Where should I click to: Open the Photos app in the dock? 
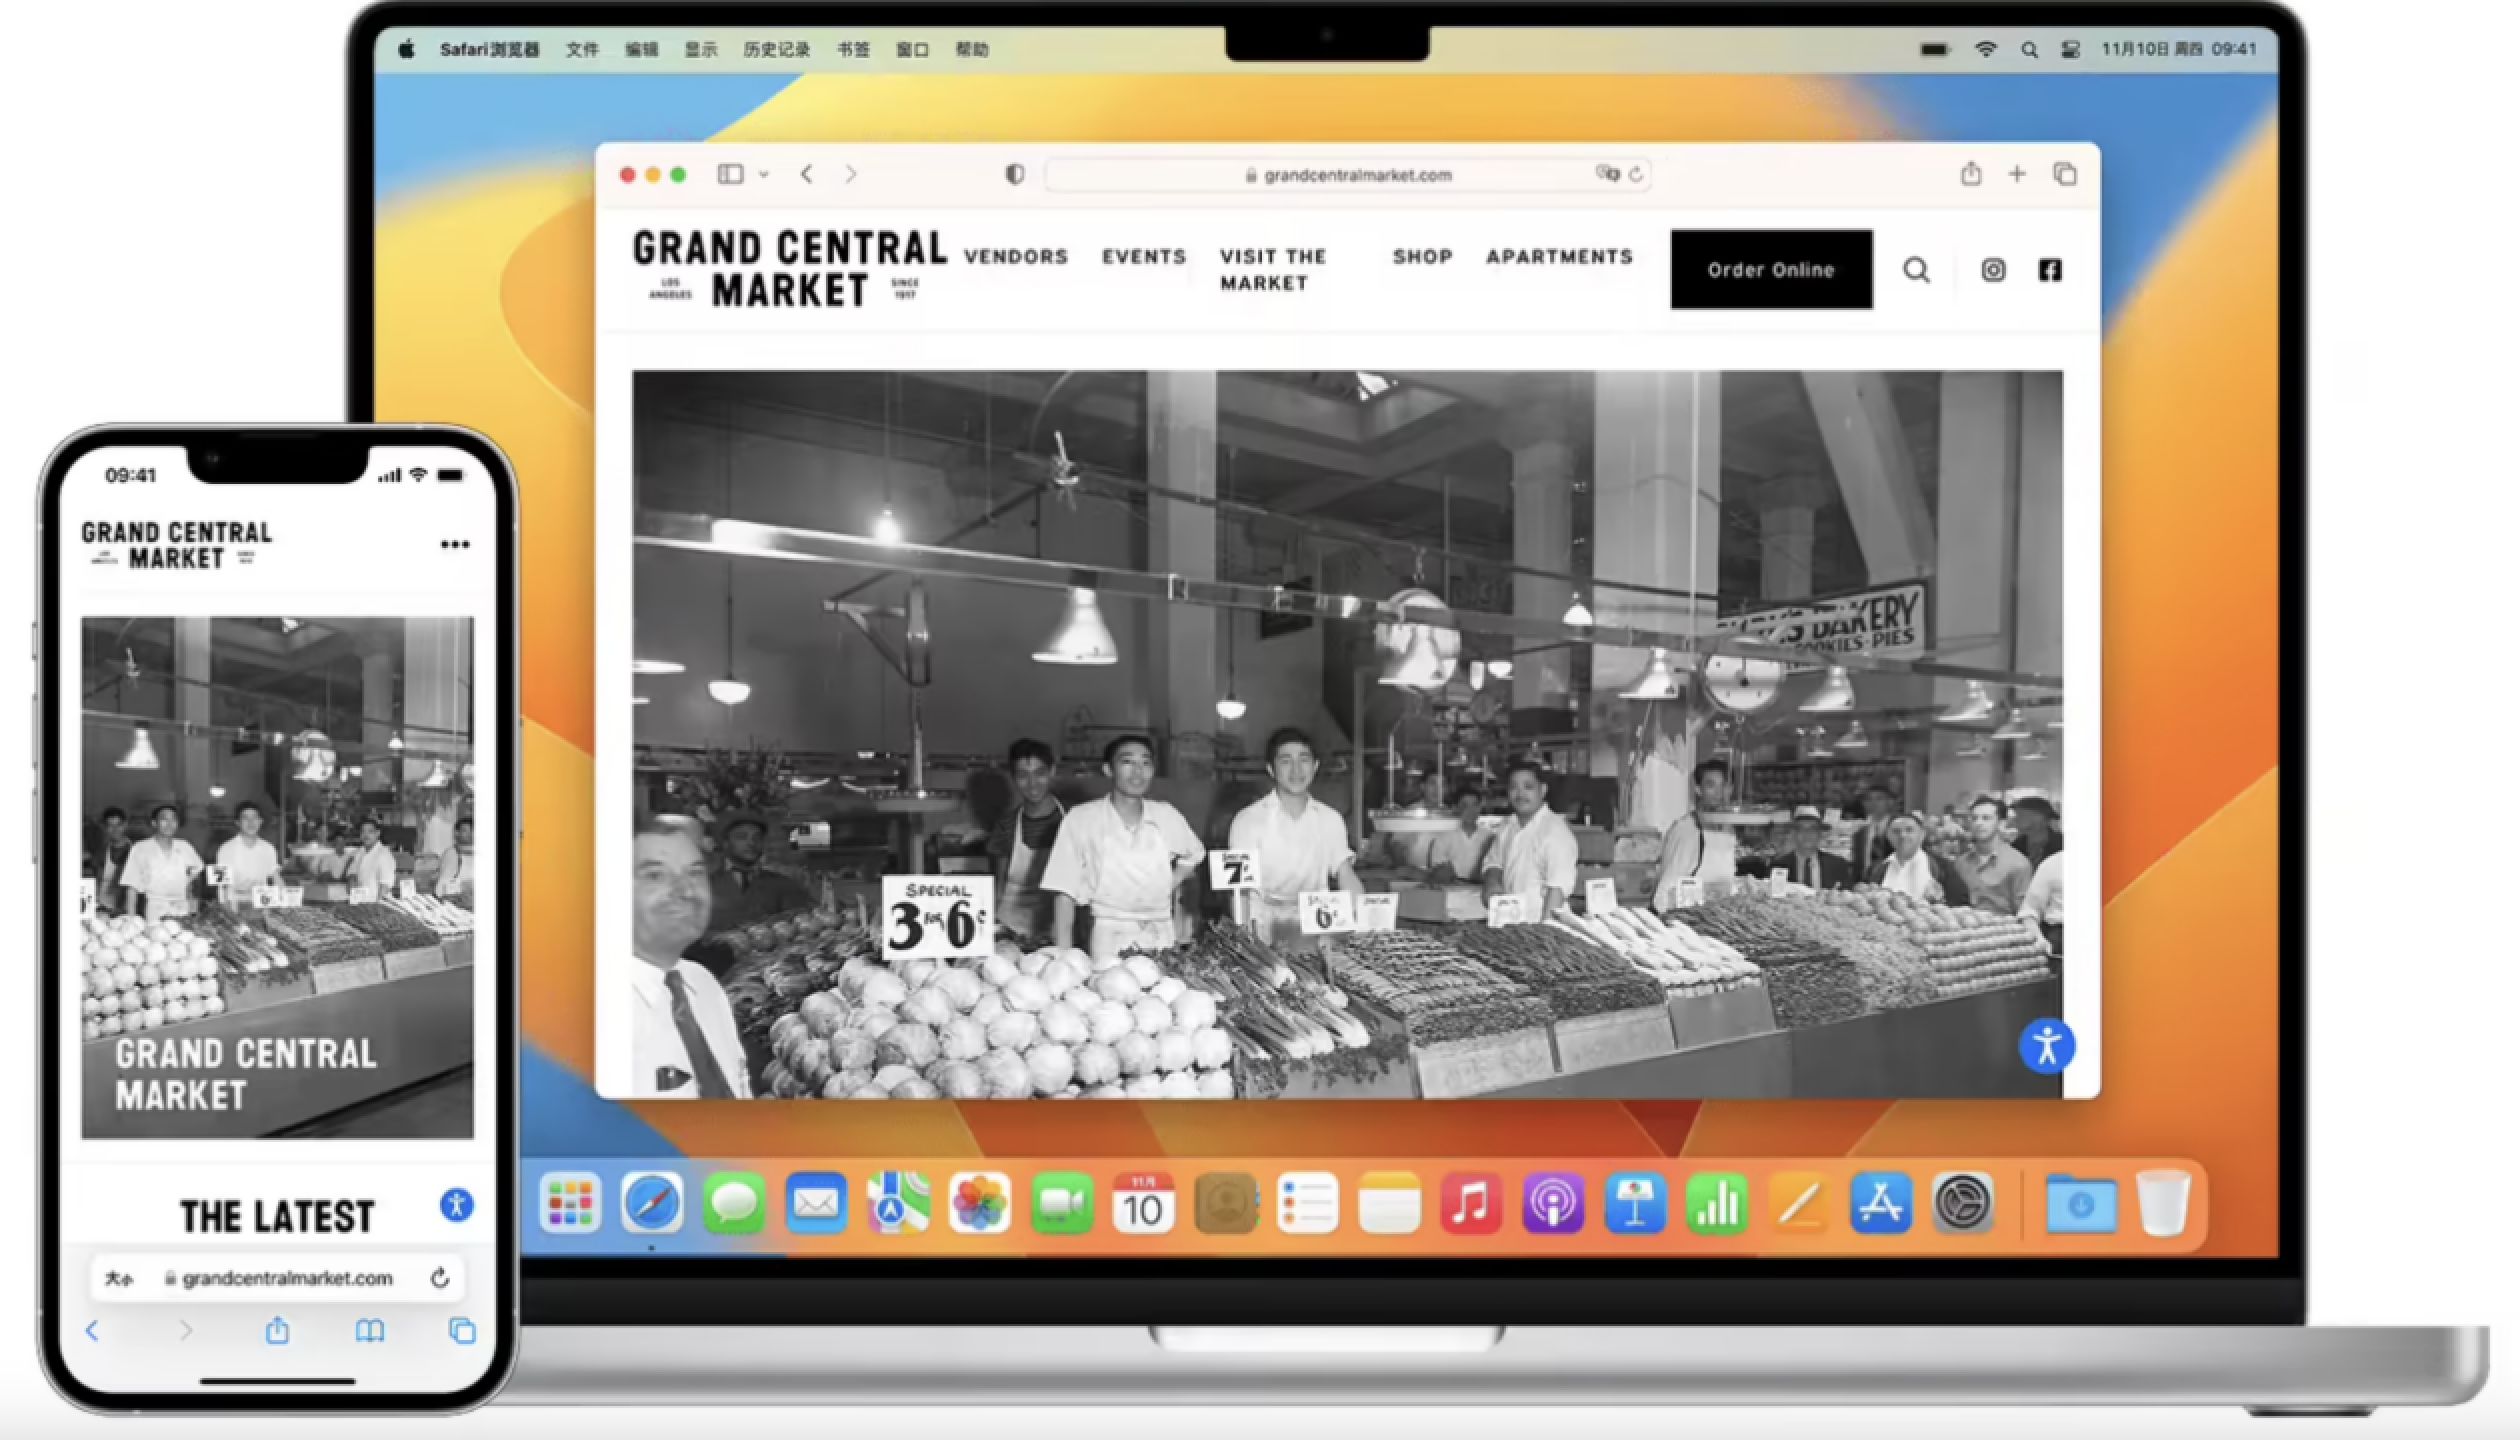tap(980, 1203)
